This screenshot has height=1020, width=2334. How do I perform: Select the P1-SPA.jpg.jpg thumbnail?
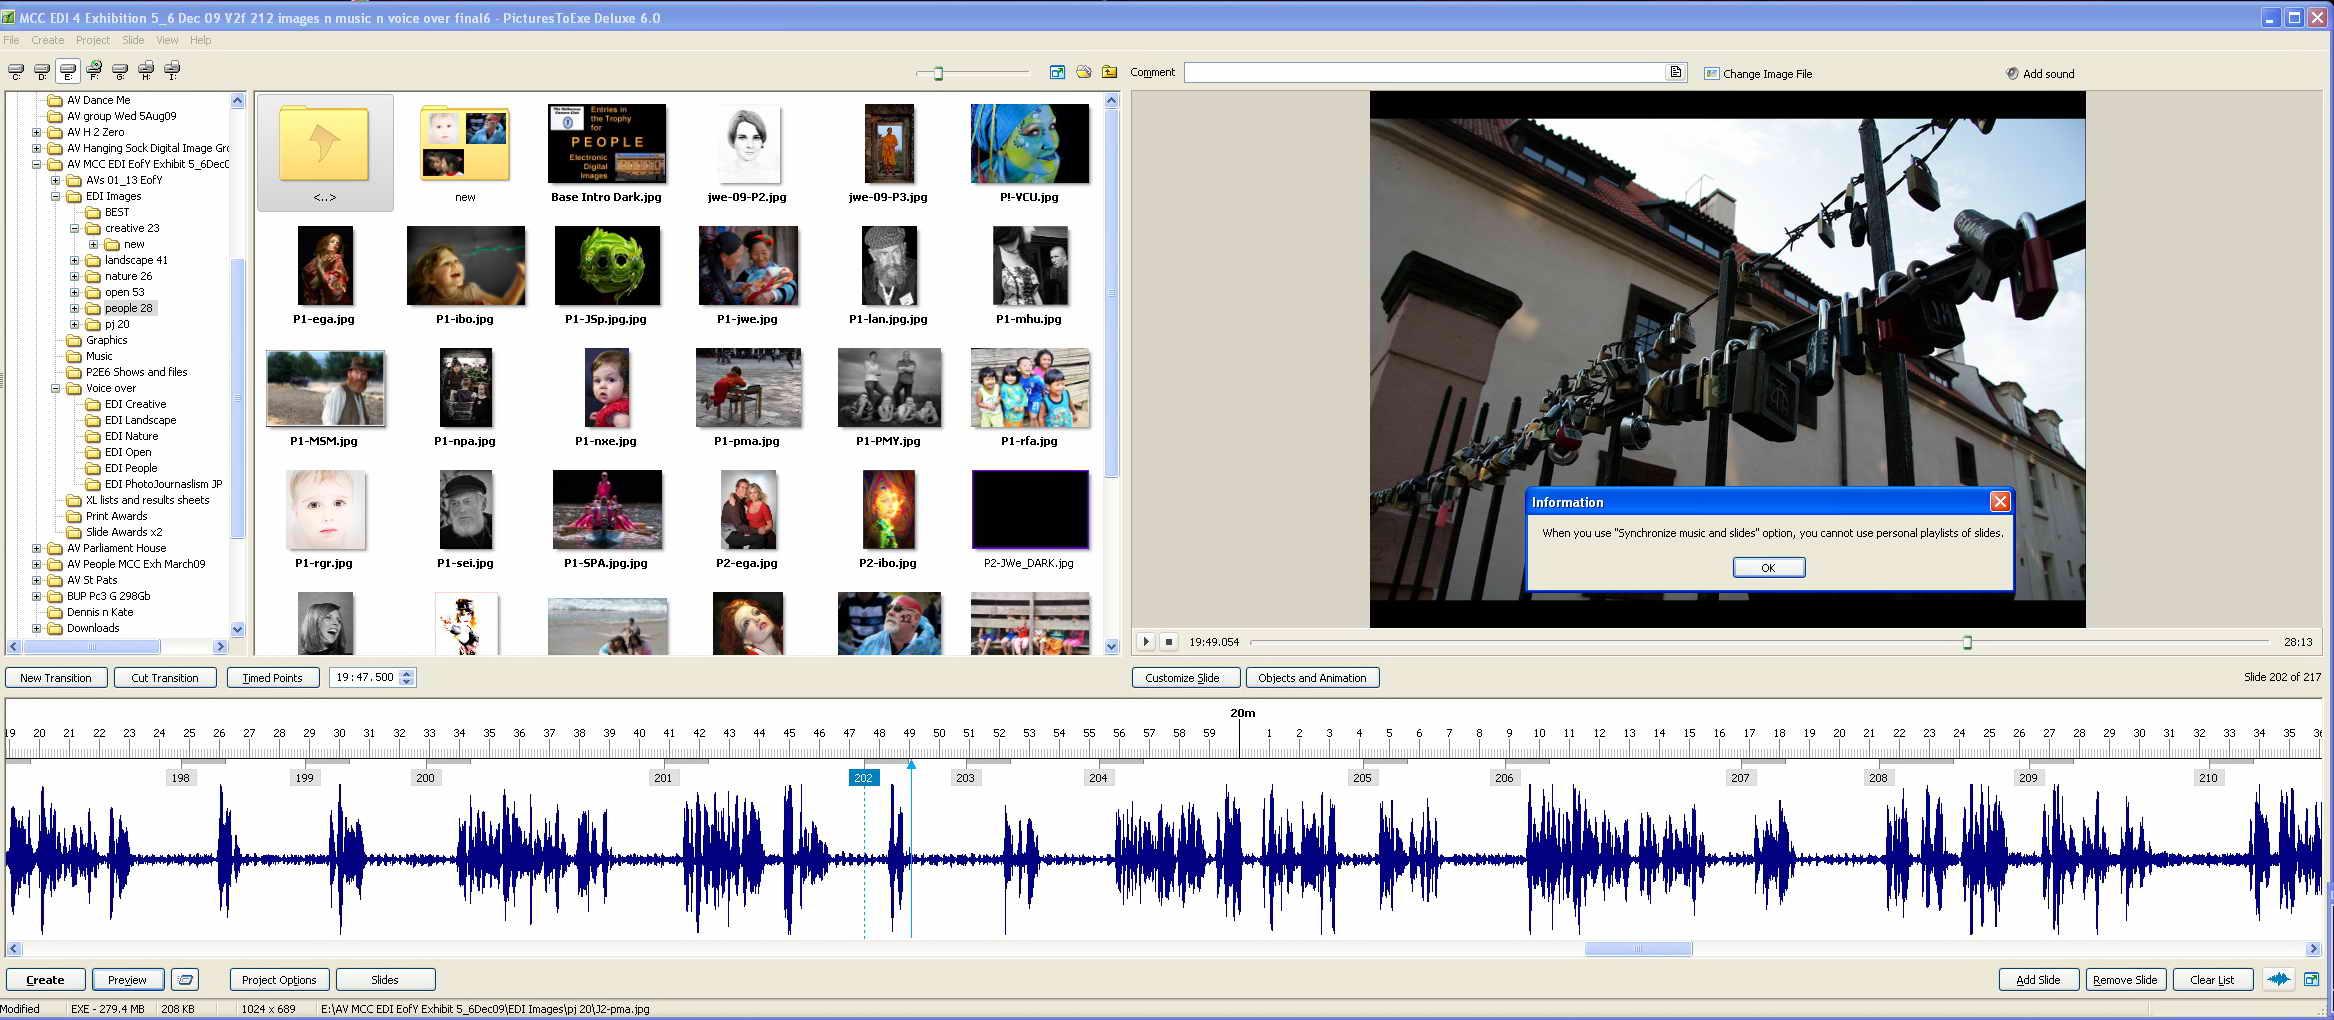tap(606, 510)
